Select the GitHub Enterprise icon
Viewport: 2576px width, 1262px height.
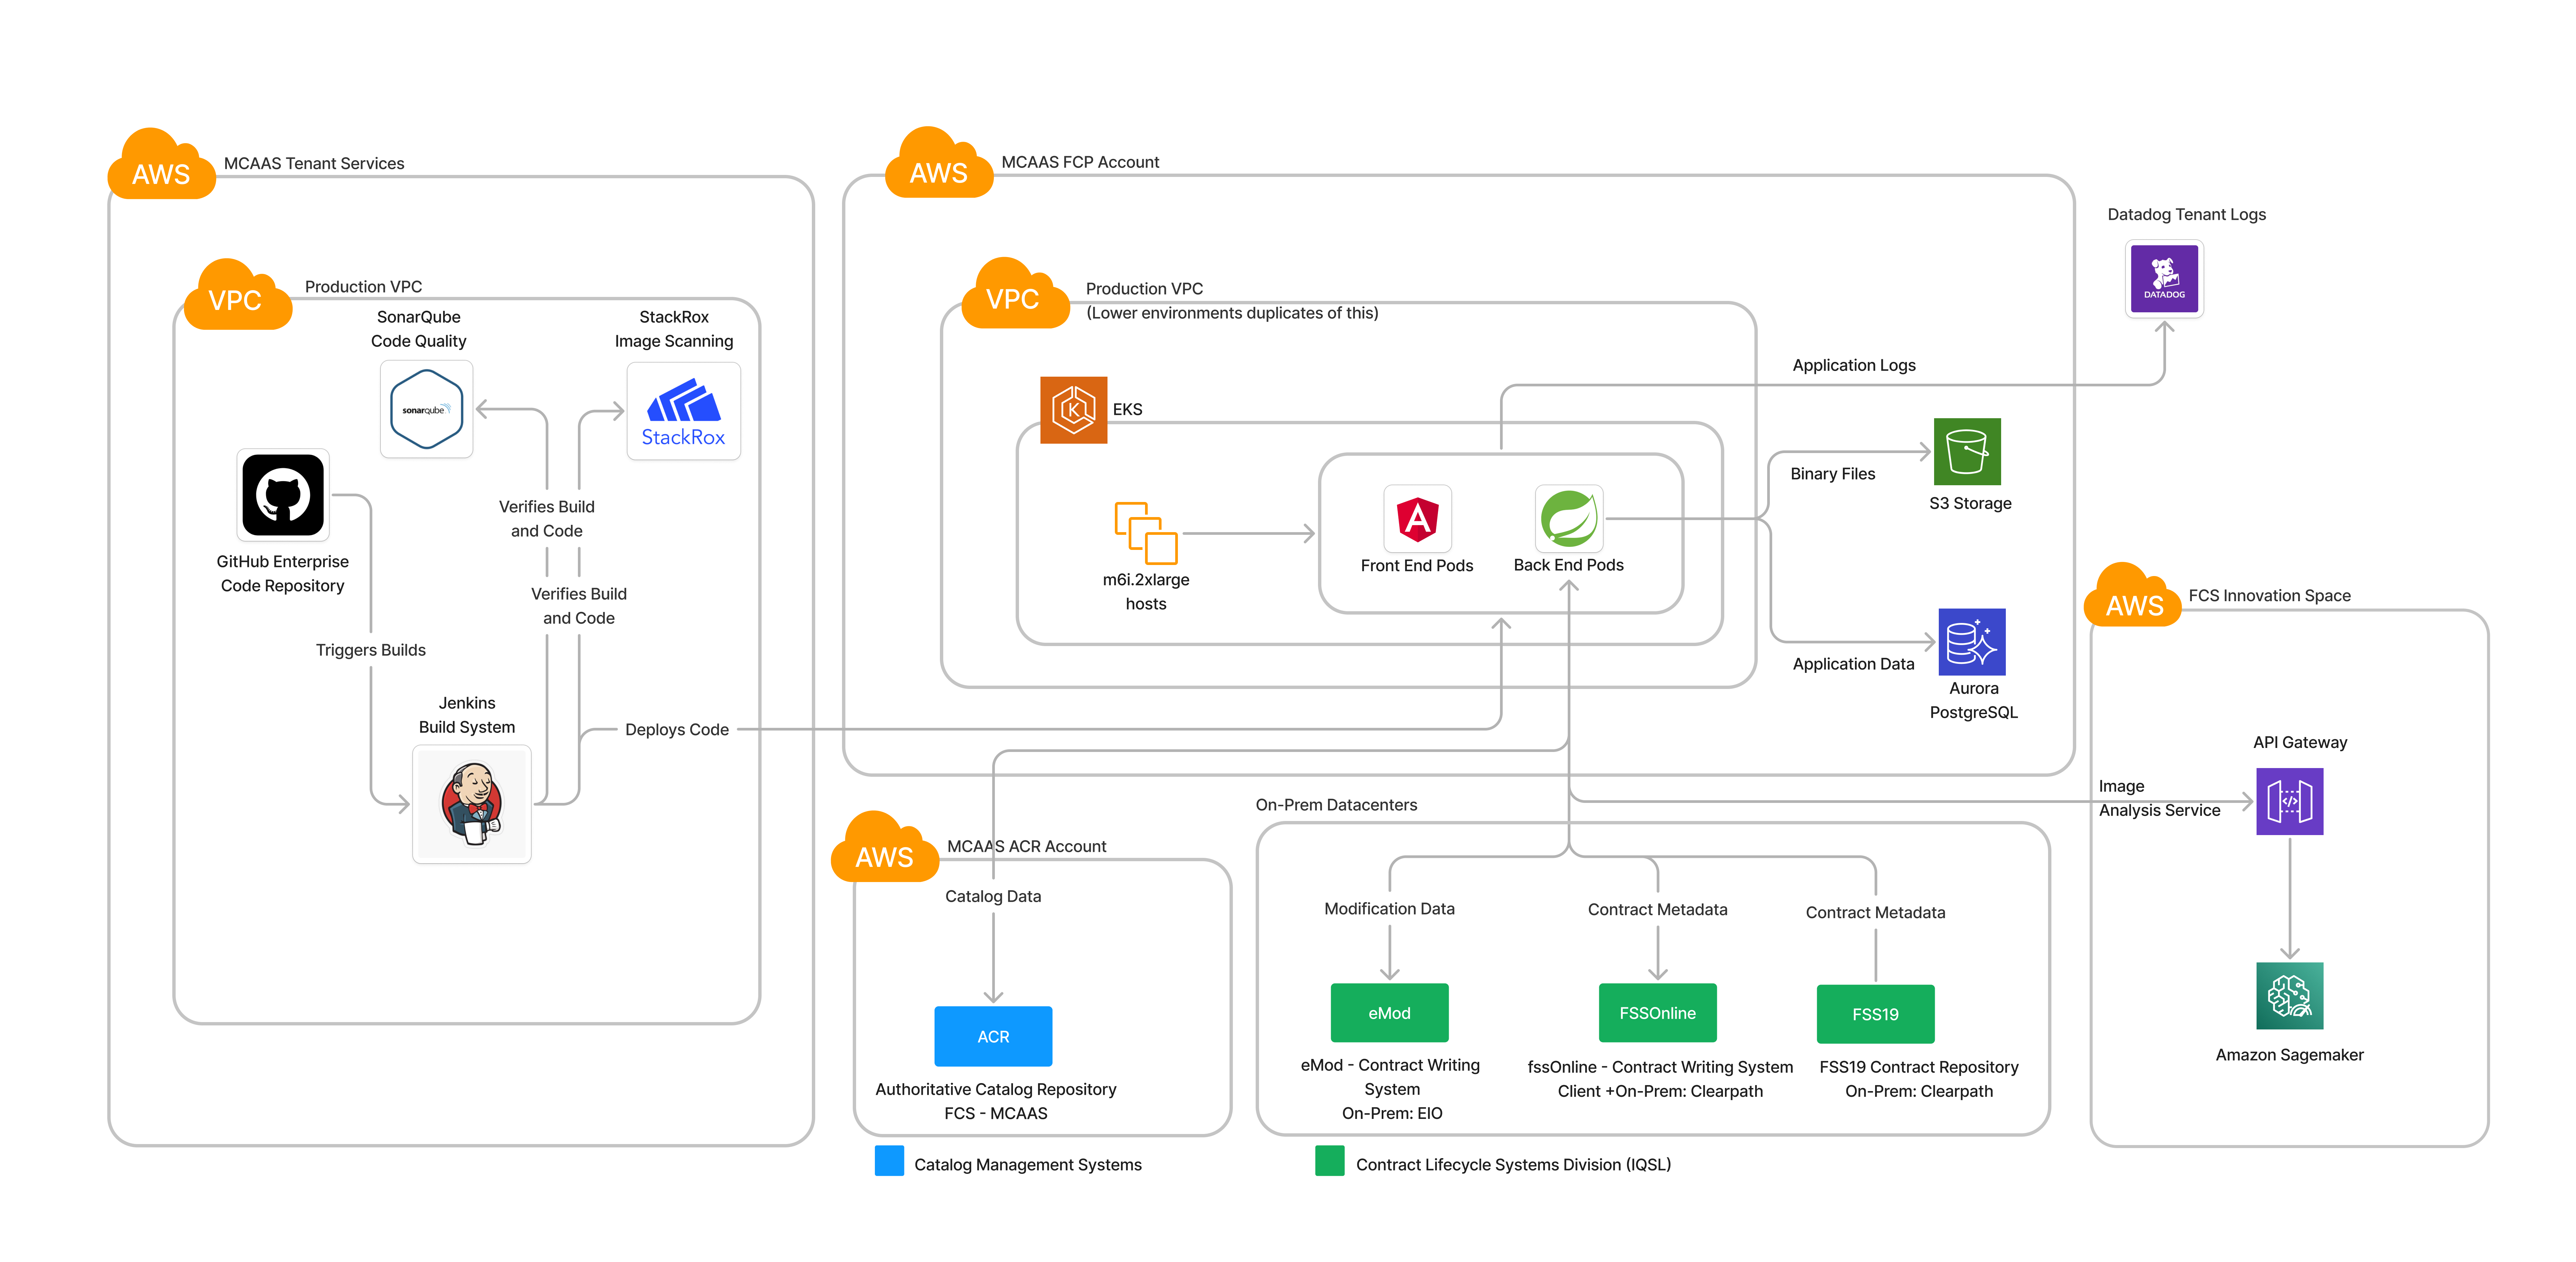tap(283, 495)
